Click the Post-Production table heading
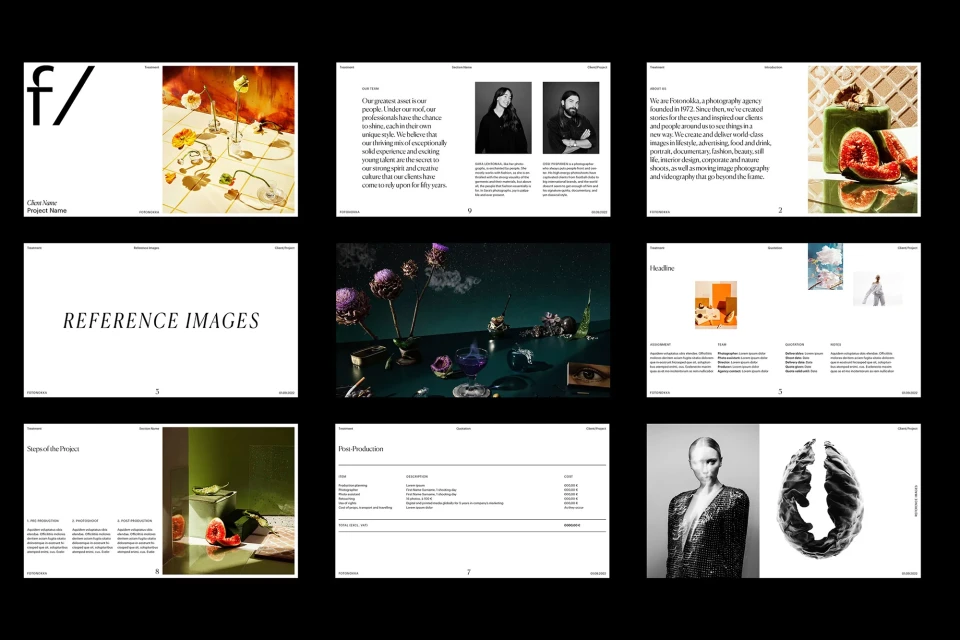The width and height of the screenshot is (960, 640). click(x=360, y=449)
